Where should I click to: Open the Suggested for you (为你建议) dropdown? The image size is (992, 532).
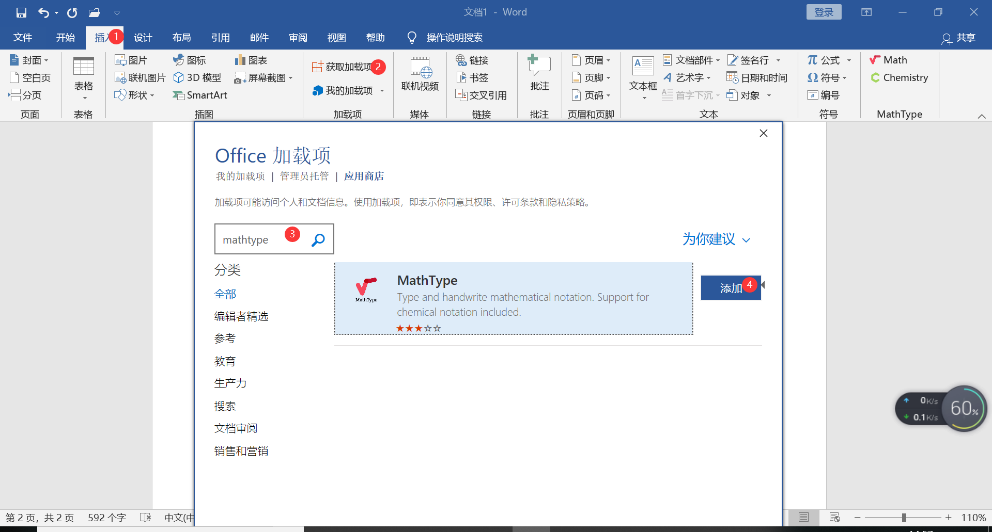(716, 239)
